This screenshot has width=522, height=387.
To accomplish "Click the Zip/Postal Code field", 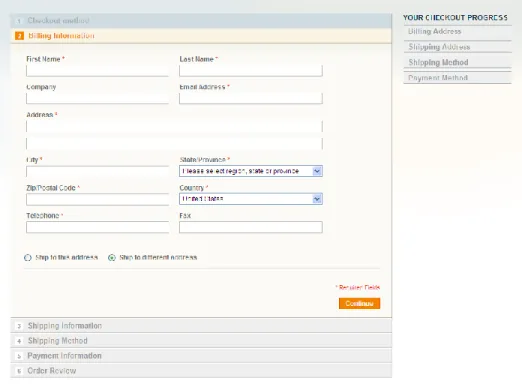I will click(x=97, y=199).
